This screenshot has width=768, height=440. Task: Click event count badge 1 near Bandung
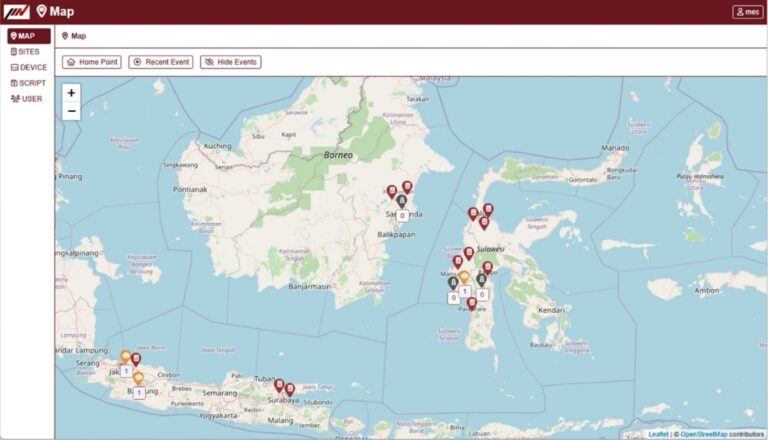139,392
